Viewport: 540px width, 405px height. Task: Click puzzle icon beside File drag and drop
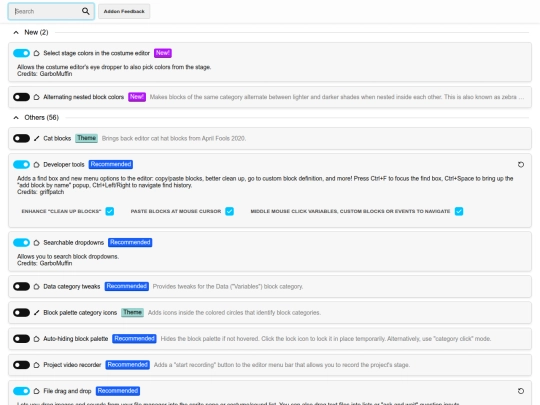37,391
